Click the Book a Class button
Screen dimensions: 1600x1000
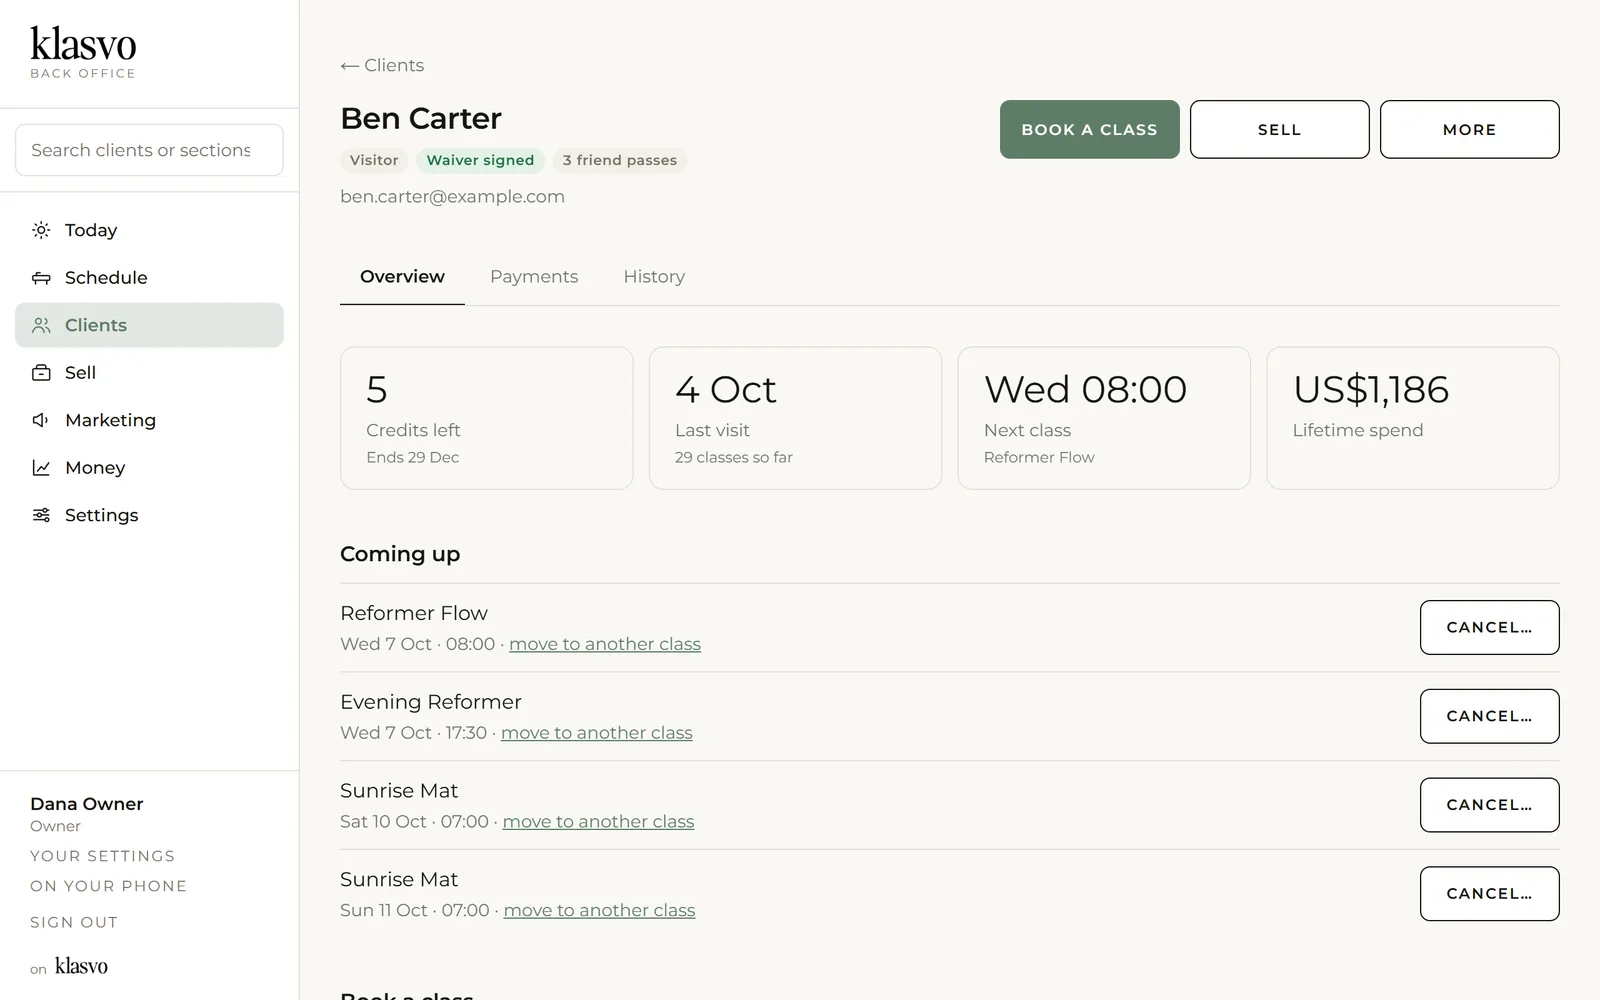click(x=1090, y=129)
